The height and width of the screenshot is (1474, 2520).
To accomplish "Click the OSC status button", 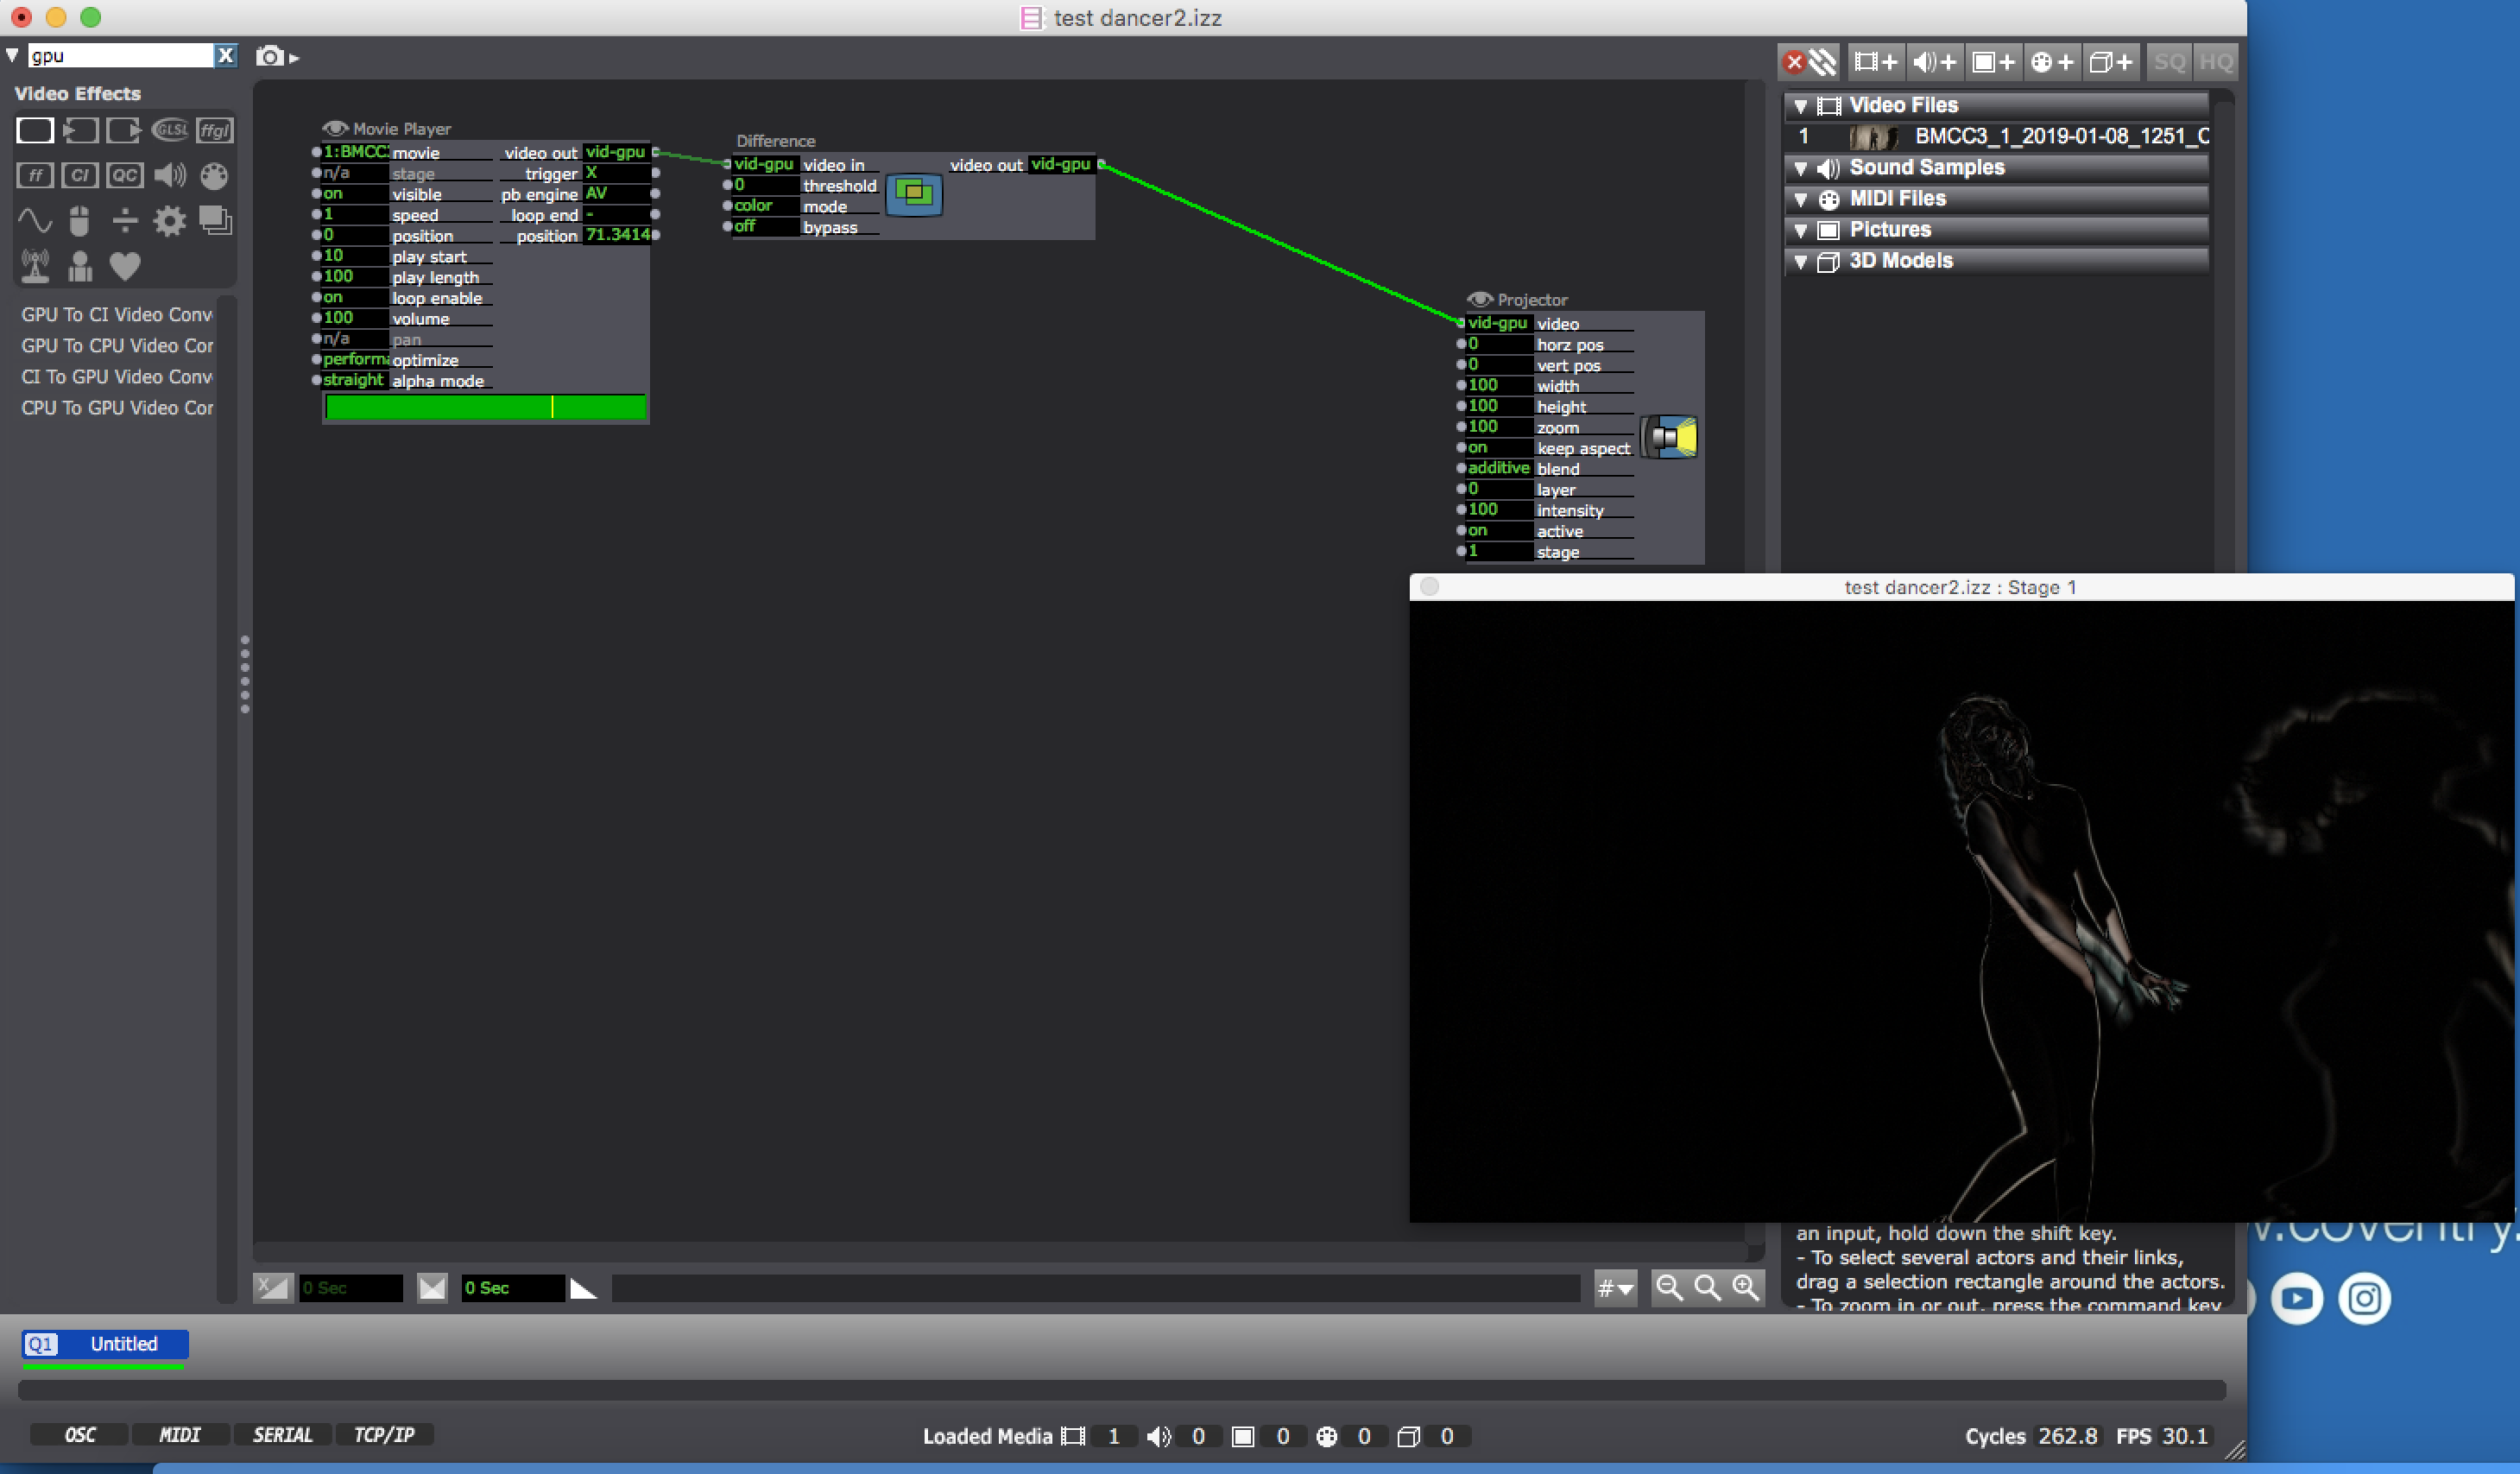I will pos(79,1435).
